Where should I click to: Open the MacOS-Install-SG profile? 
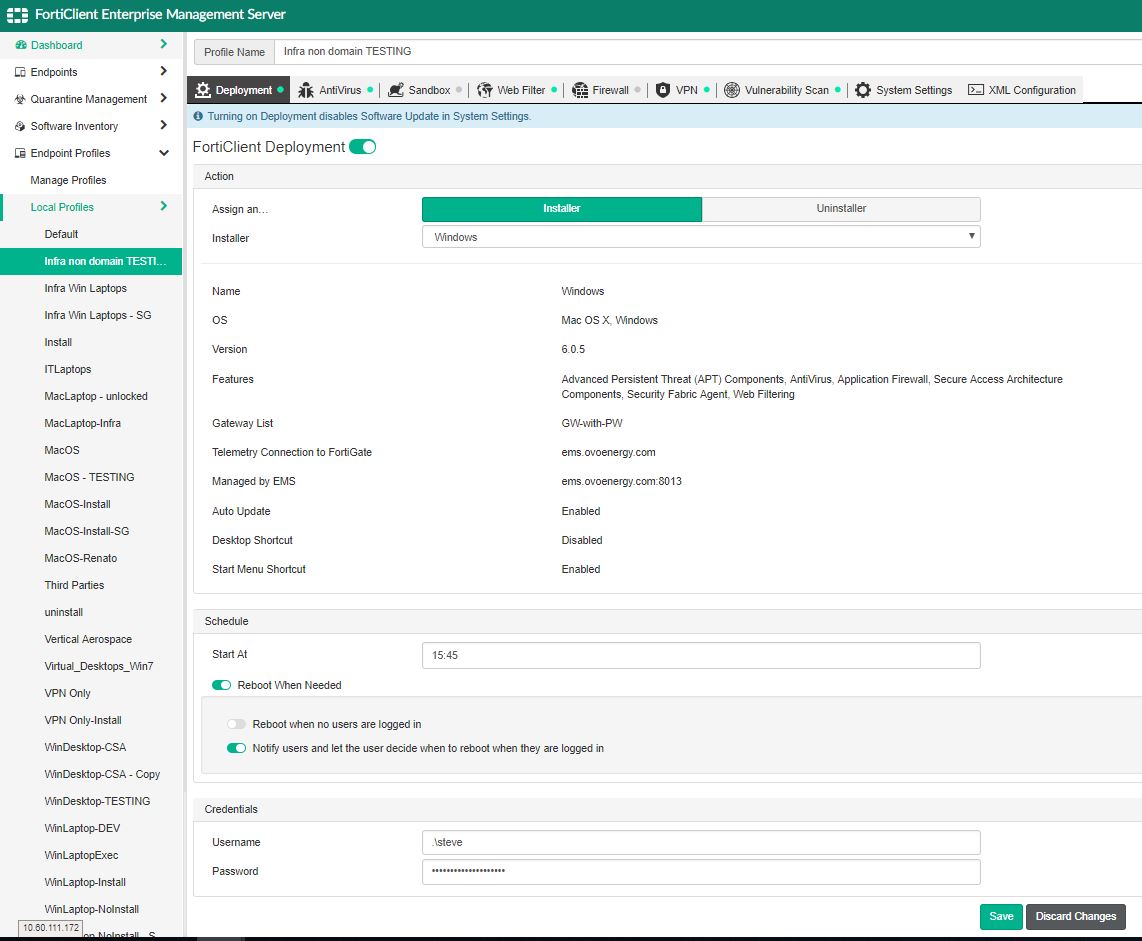[87, 531]
